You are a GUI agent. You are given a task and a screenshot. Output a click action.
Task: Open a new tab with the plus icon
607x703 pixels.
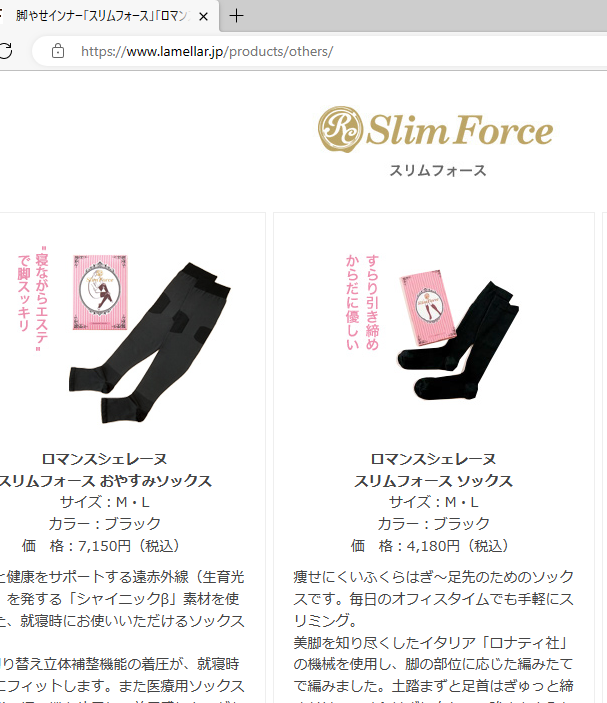click(236, 16)
